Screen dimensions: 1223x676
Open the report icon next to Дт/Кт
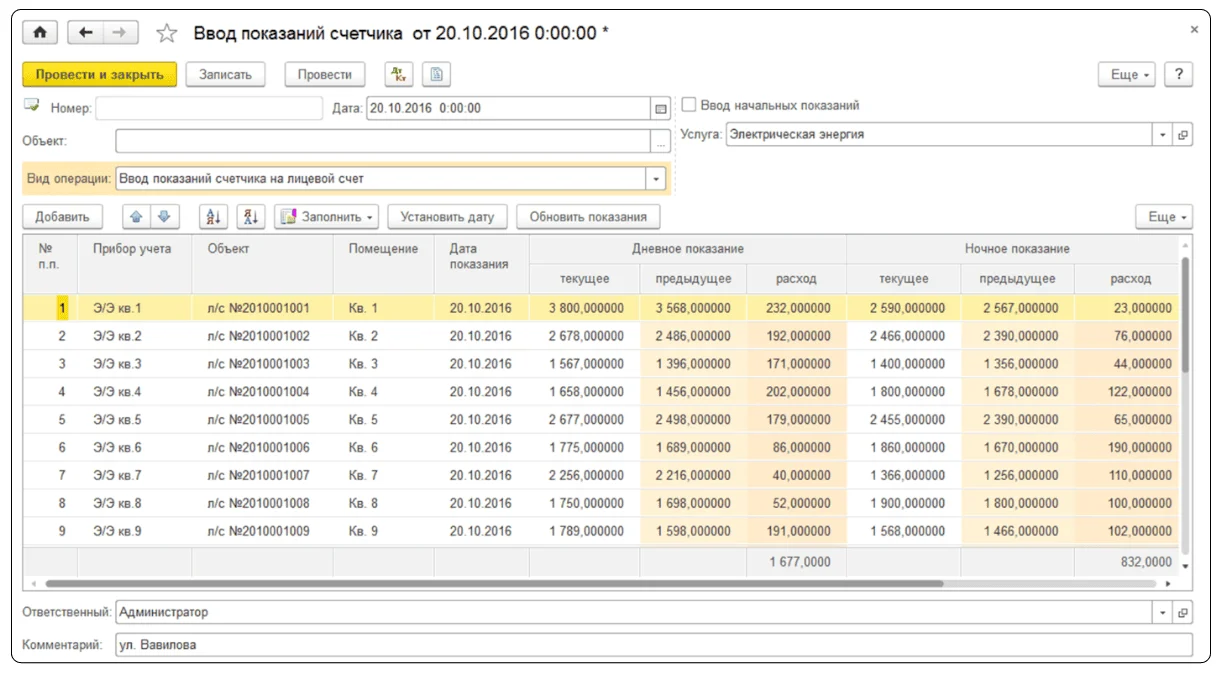[436, 74]
